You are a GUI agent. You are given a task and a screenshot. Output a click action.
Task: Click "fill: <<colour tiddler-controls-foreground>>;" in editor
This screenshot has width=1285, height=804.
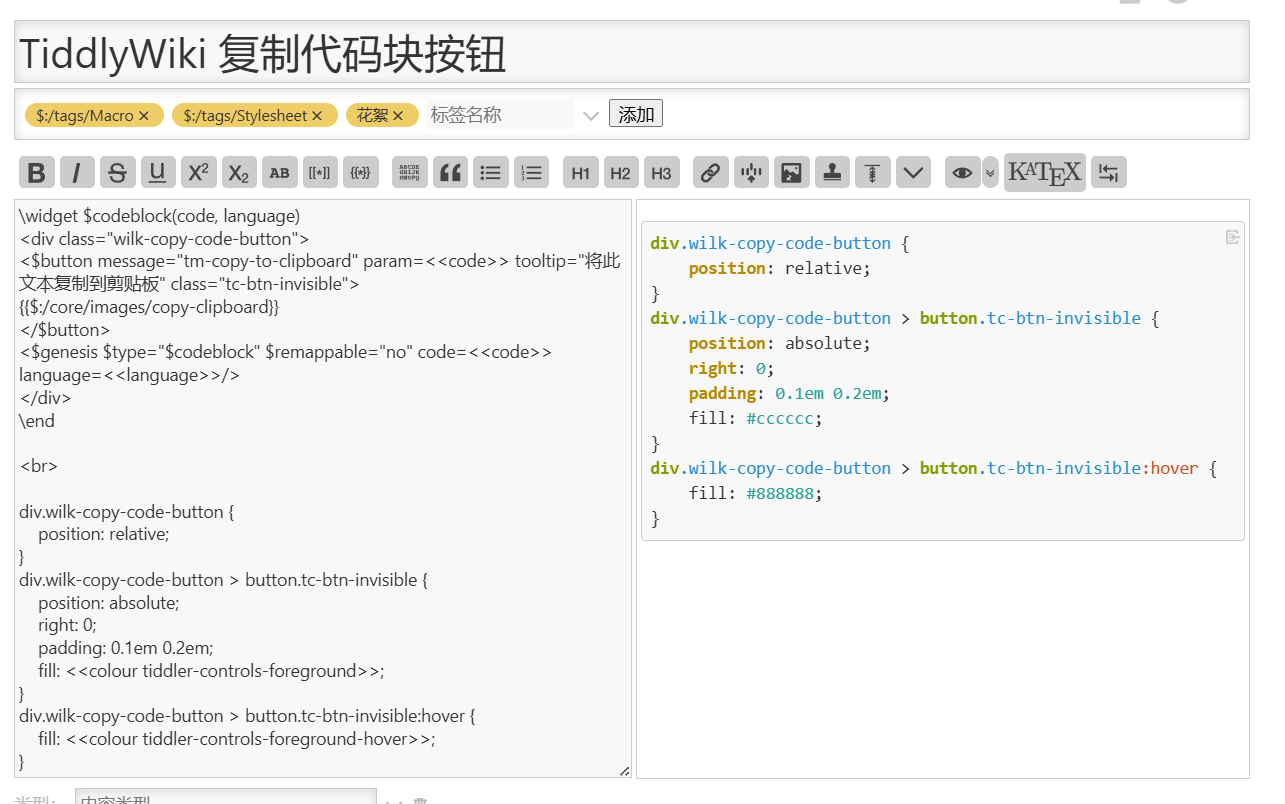point(211,671)
